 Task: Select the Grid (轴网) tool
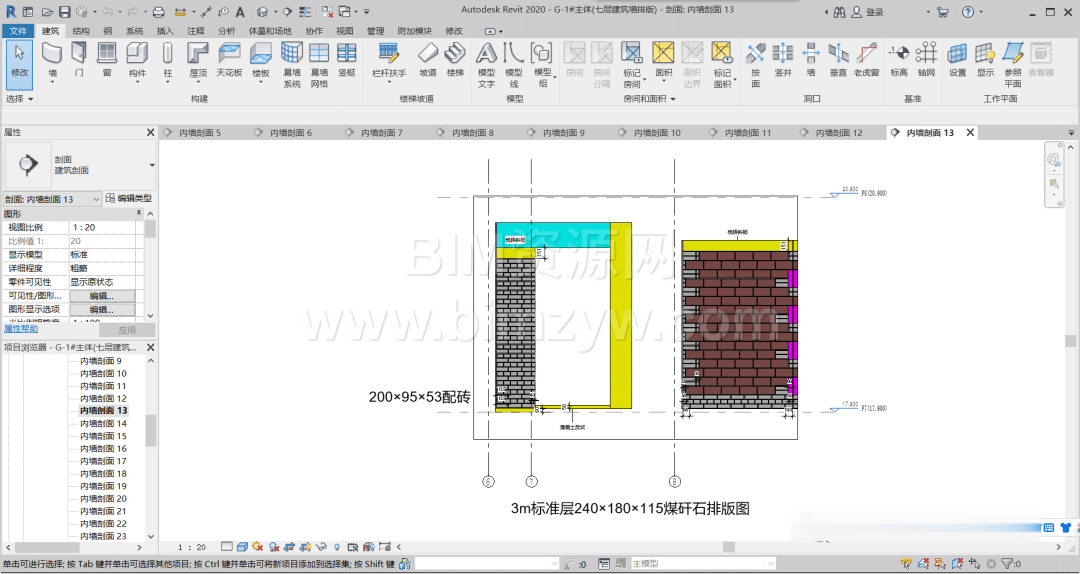coord(926,59)
